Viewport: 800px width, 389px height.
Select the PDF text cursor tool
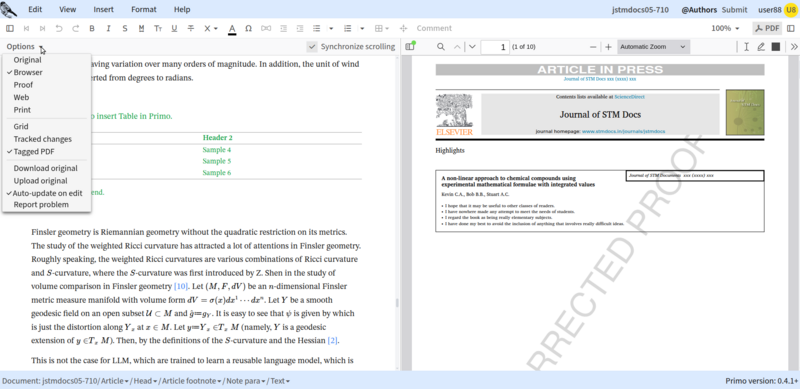click(746, 47)
